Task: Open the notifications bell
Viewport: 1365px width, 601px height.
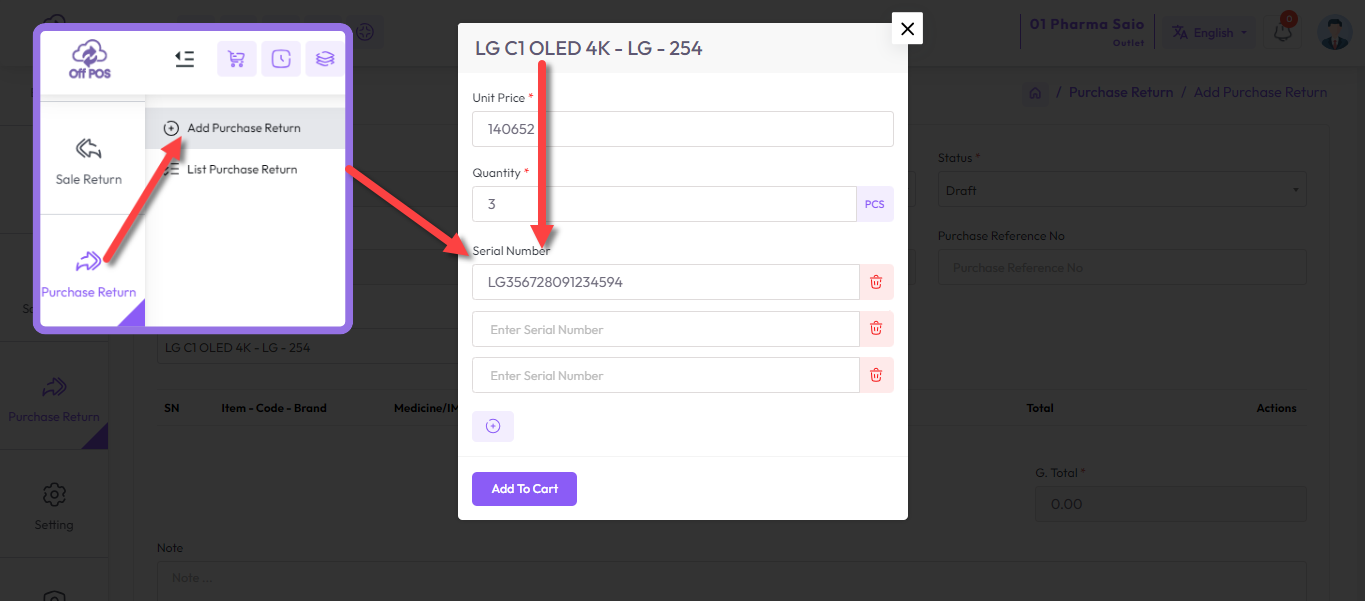Action: click(x=1282, y=32)
